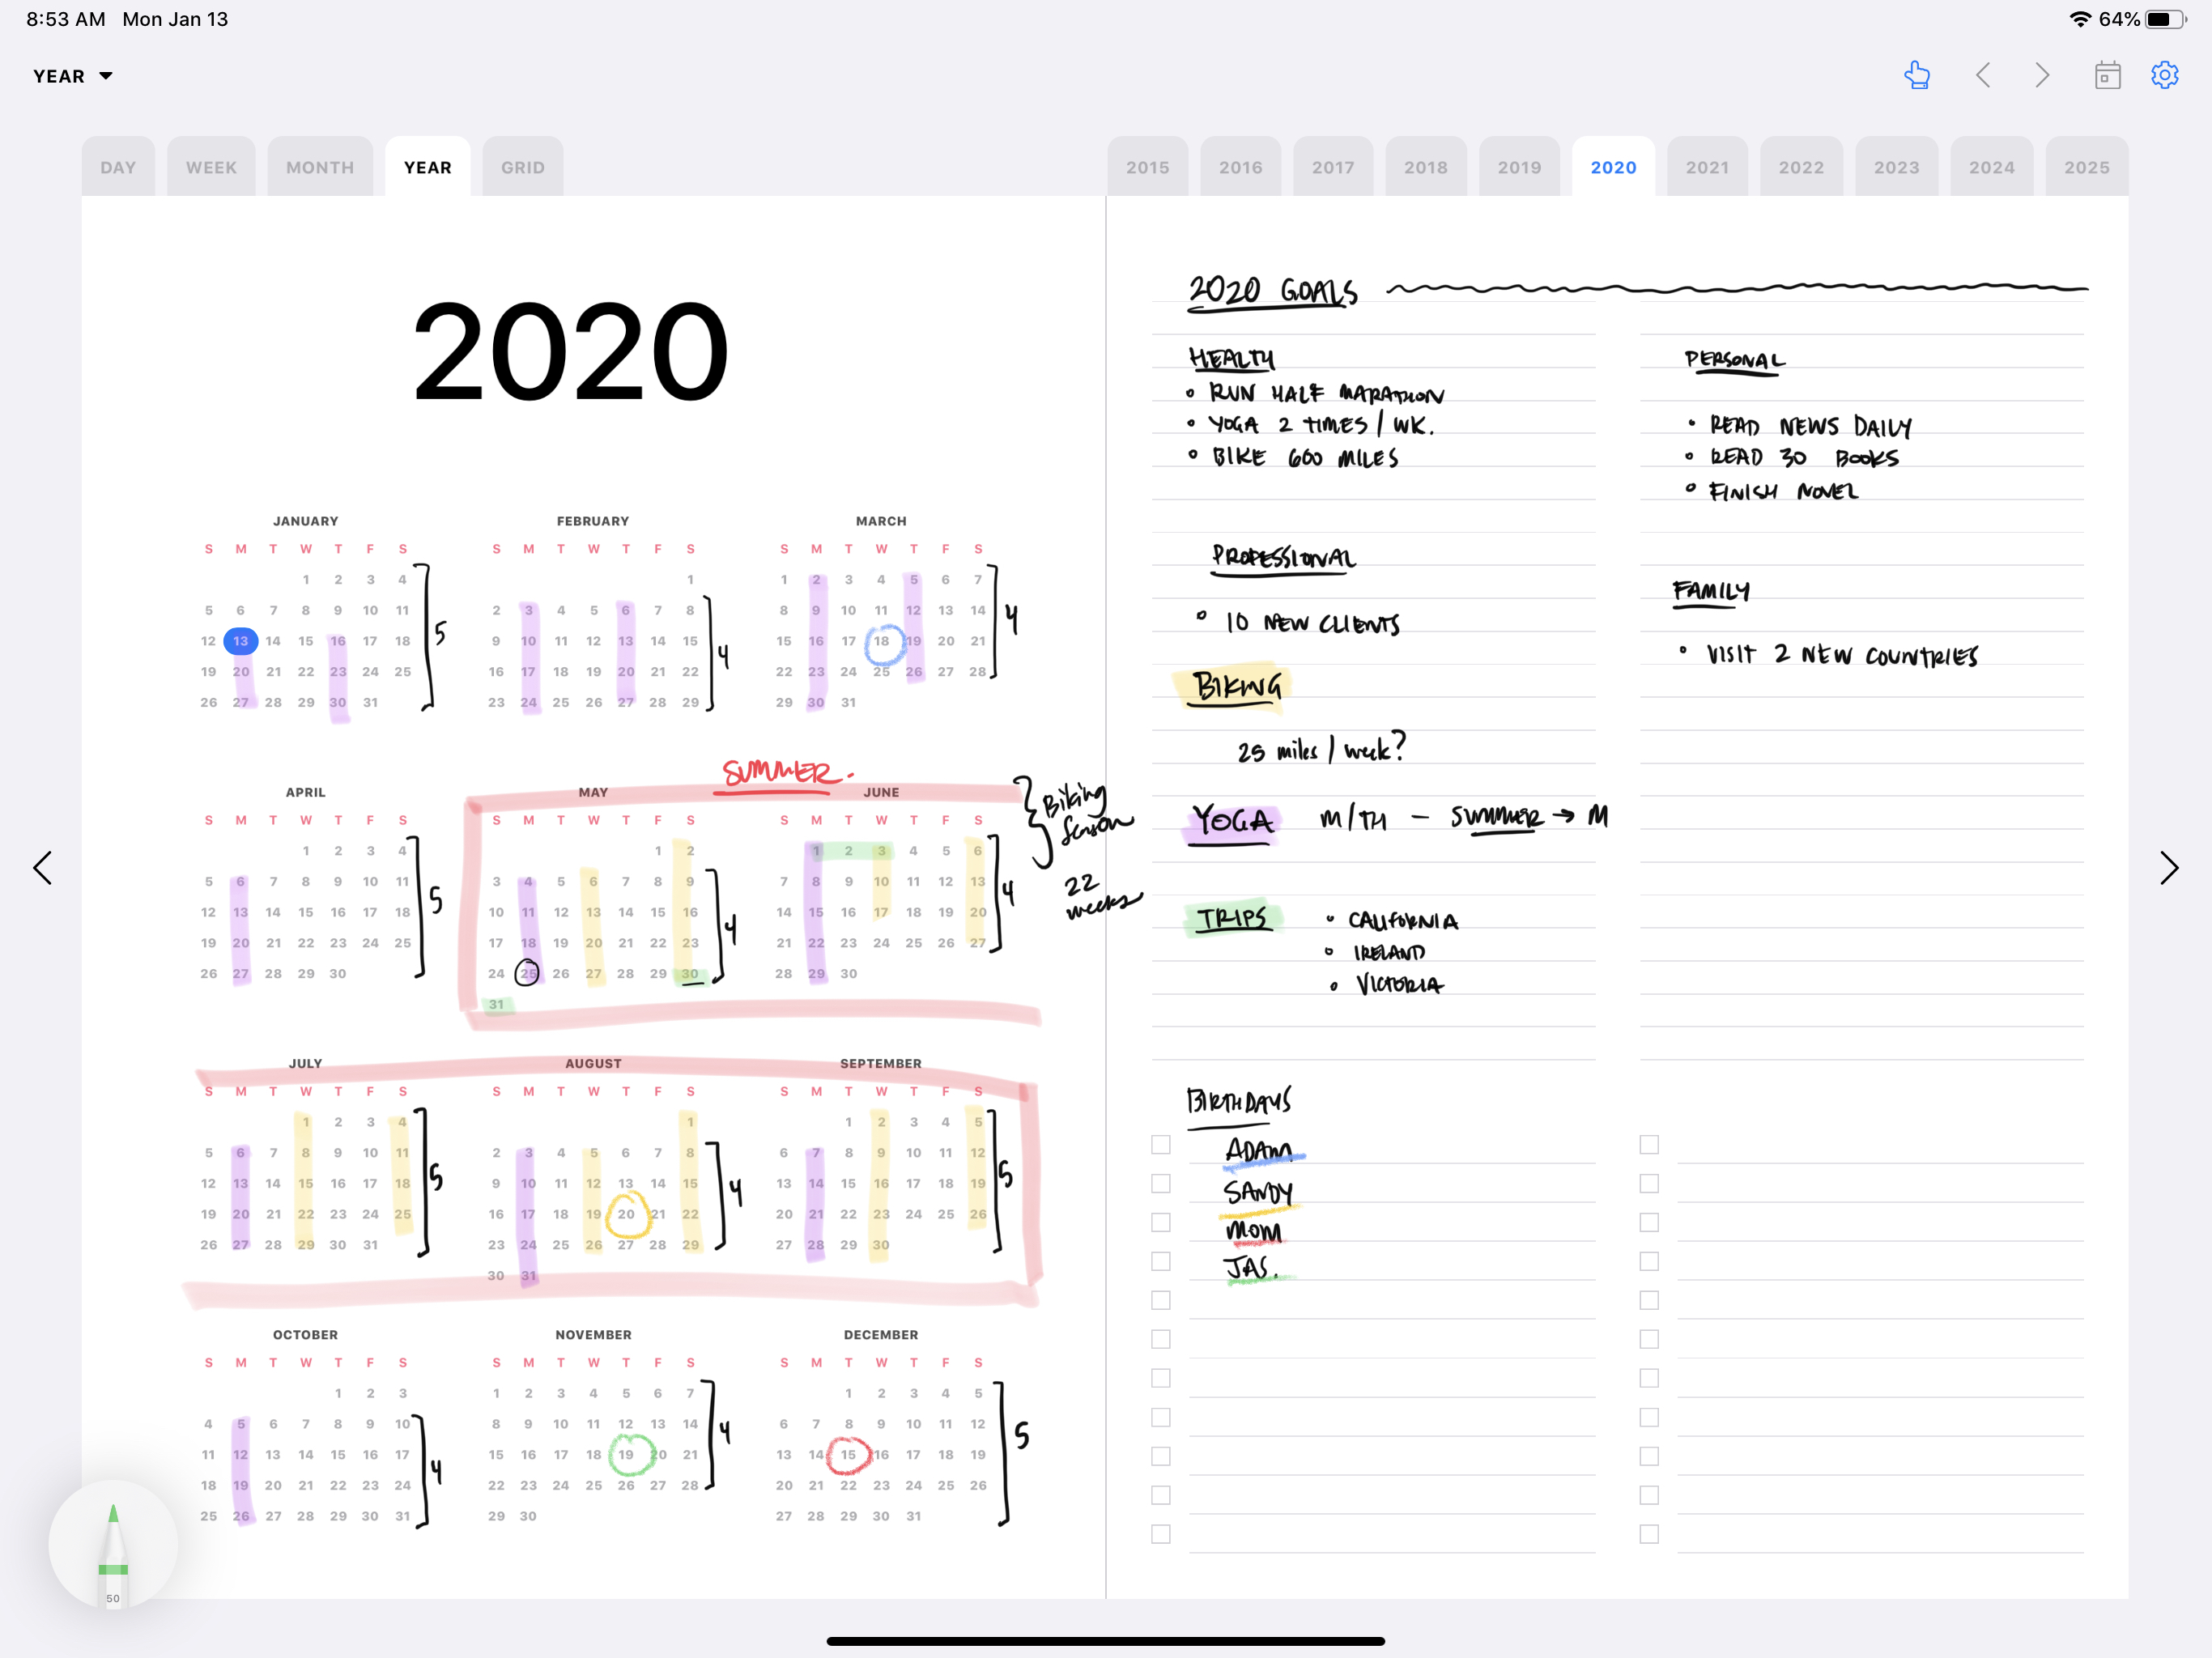Select highlighted January 13 date
This screenshot has width=2212, height=1658.
point(240,641)
